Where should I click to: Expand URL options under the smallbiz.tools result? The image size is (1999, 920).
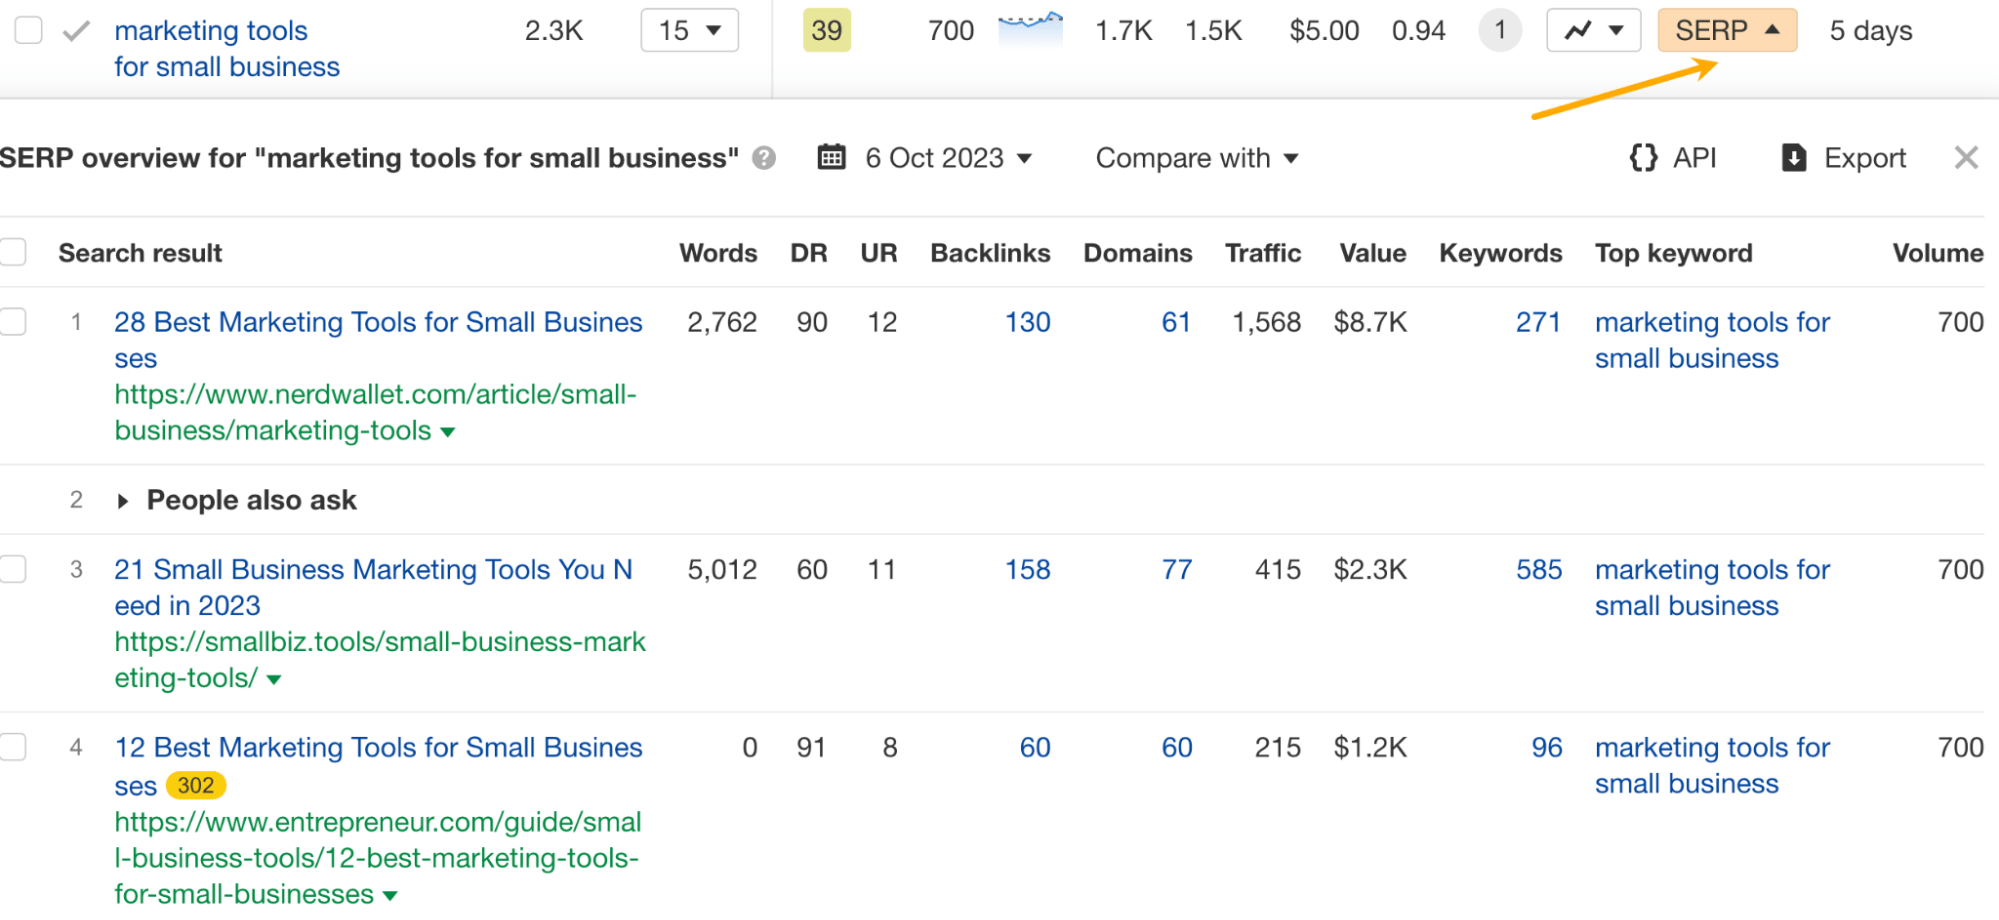272,678
